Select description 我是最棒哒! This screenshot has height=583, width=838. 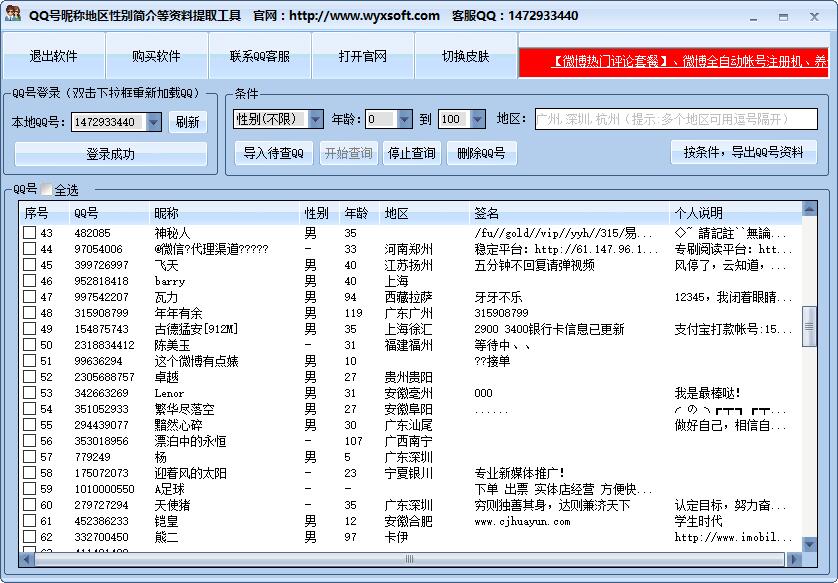click(x=708, y=393)
